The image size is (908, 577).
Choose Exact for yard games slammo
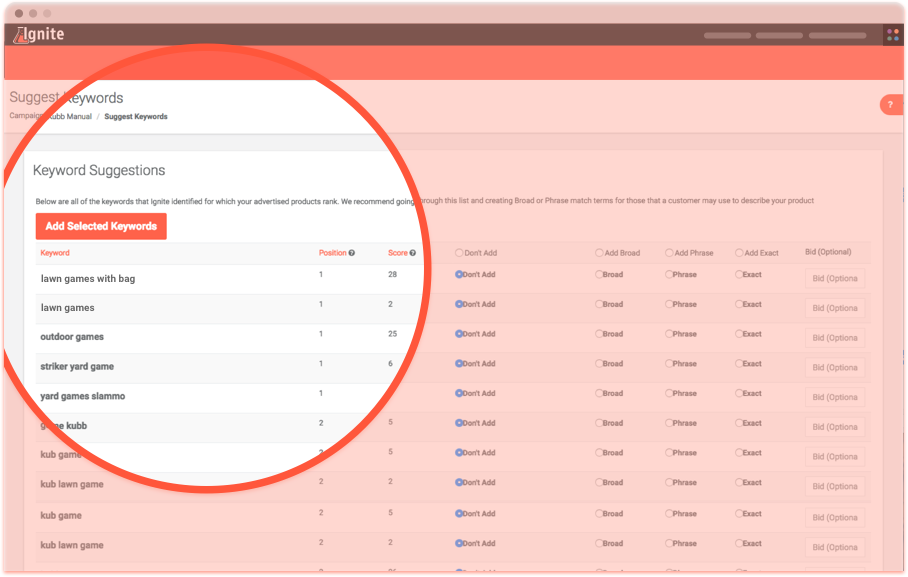tap(739, 393)
